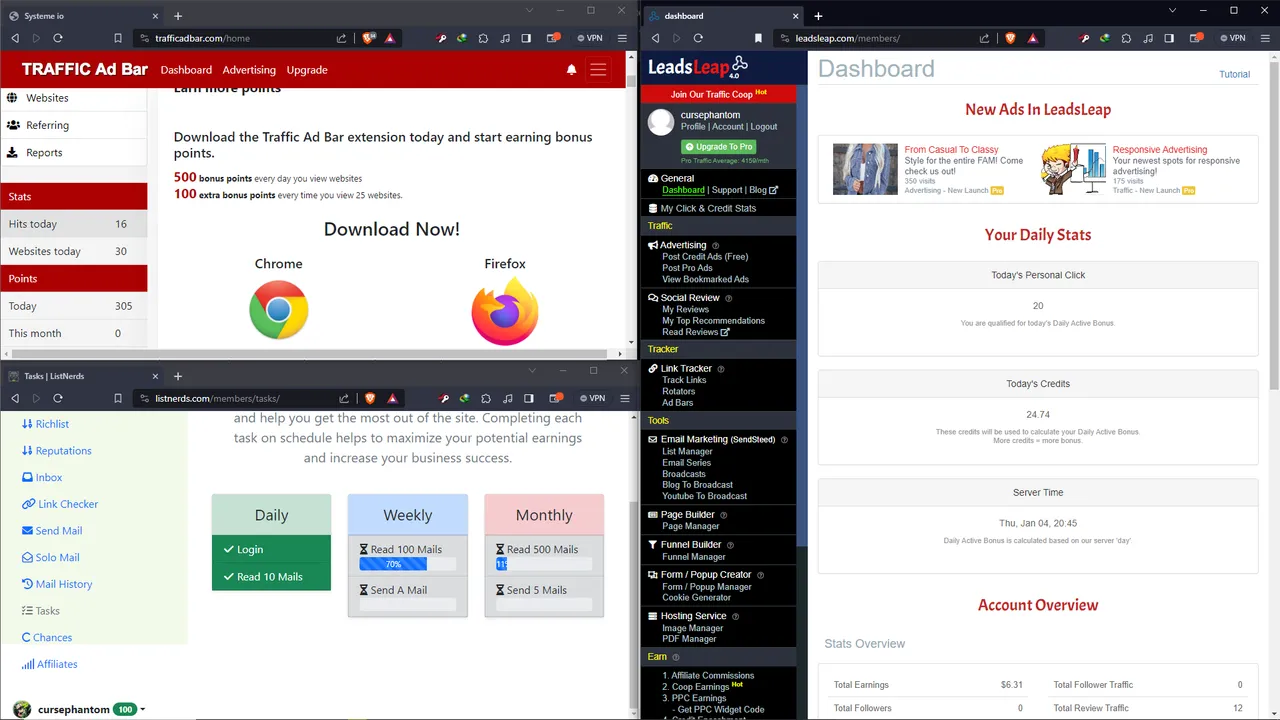Click the Read 500 Mails progress bar
This screenshot has width=1280, height=720.
544,564
